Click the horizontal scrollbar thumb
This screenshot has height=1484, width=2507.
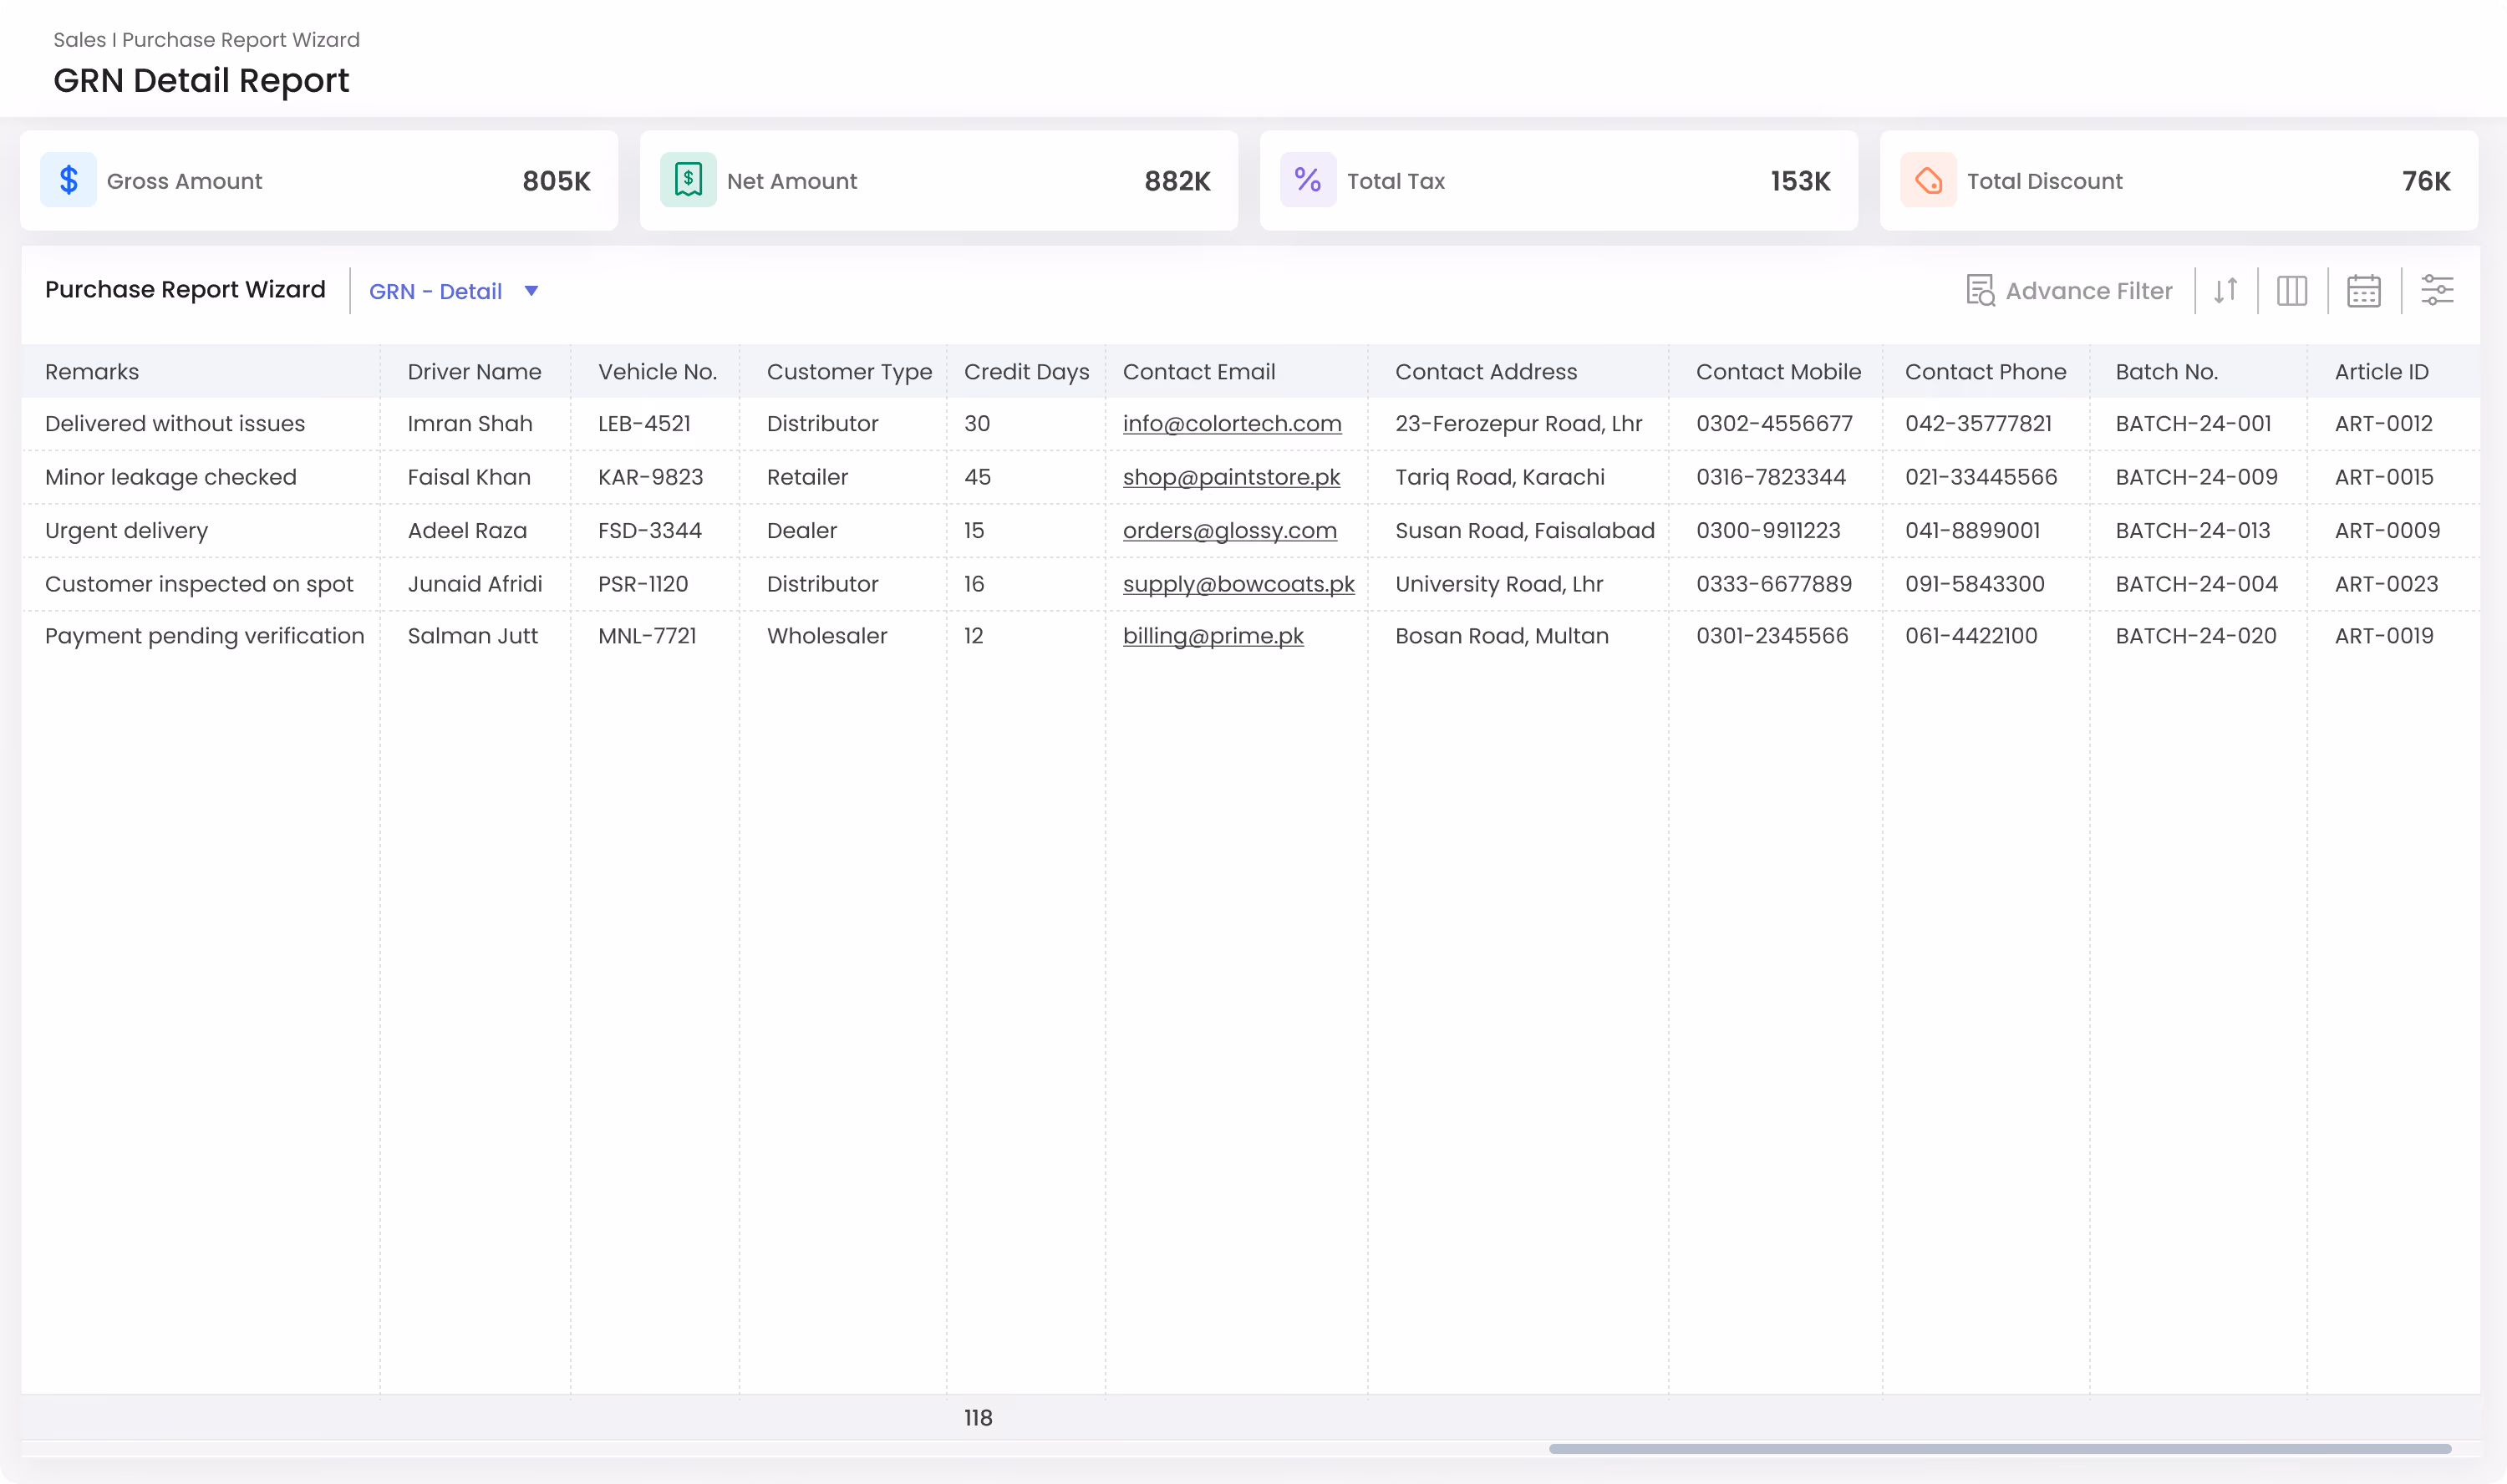coord(2000,1448)
